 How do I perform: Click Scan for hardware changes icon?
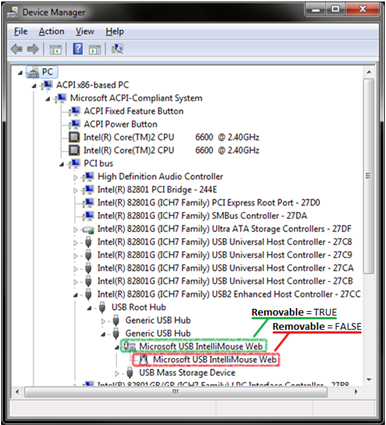tap(117, 49)
